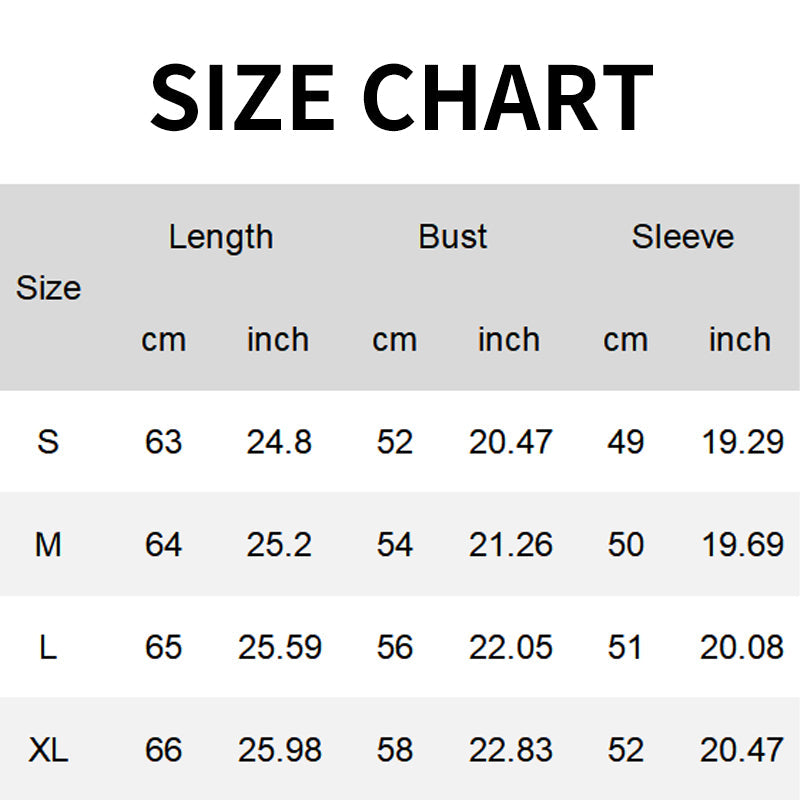Viewport: 800px width, 800px height.
Task: Click the 21.26 inch bust value
Action: click(510, 544)
